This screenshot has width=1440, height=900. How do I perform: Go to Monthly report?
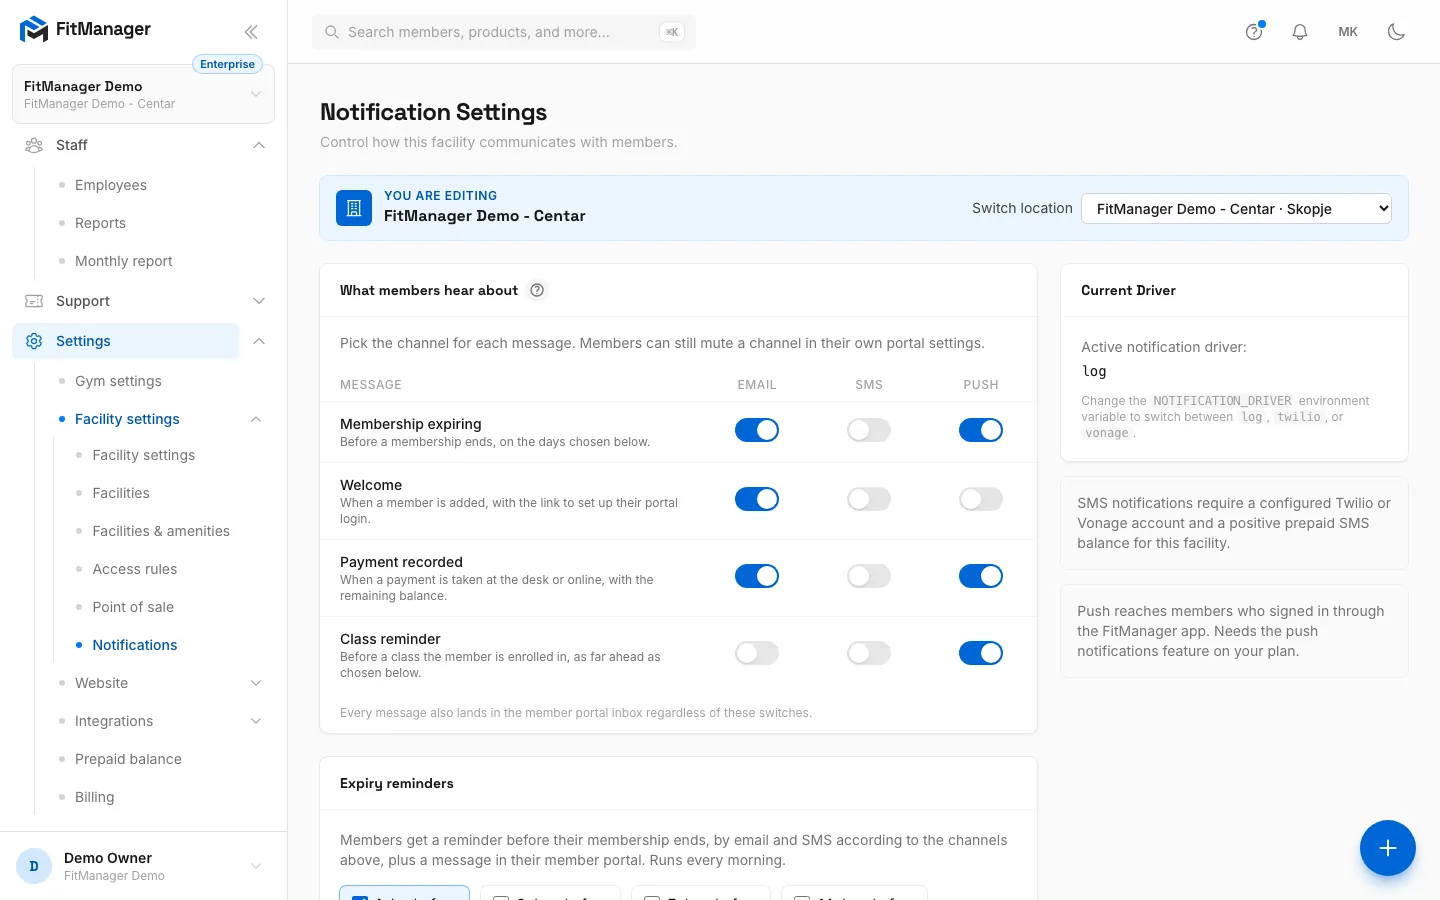(x=124, y=261)
